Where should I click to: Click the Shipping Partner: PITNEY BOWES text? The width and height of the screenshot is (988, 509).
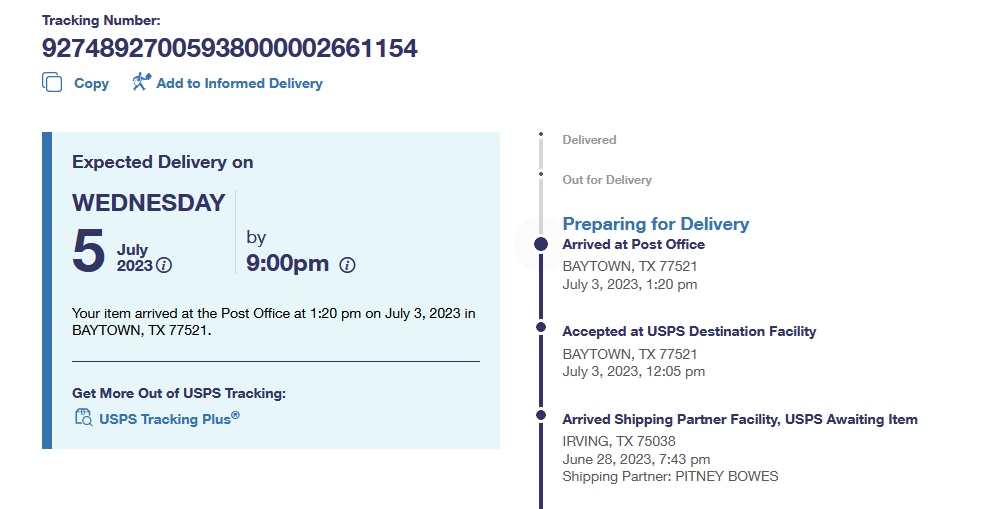pos(670,476)
